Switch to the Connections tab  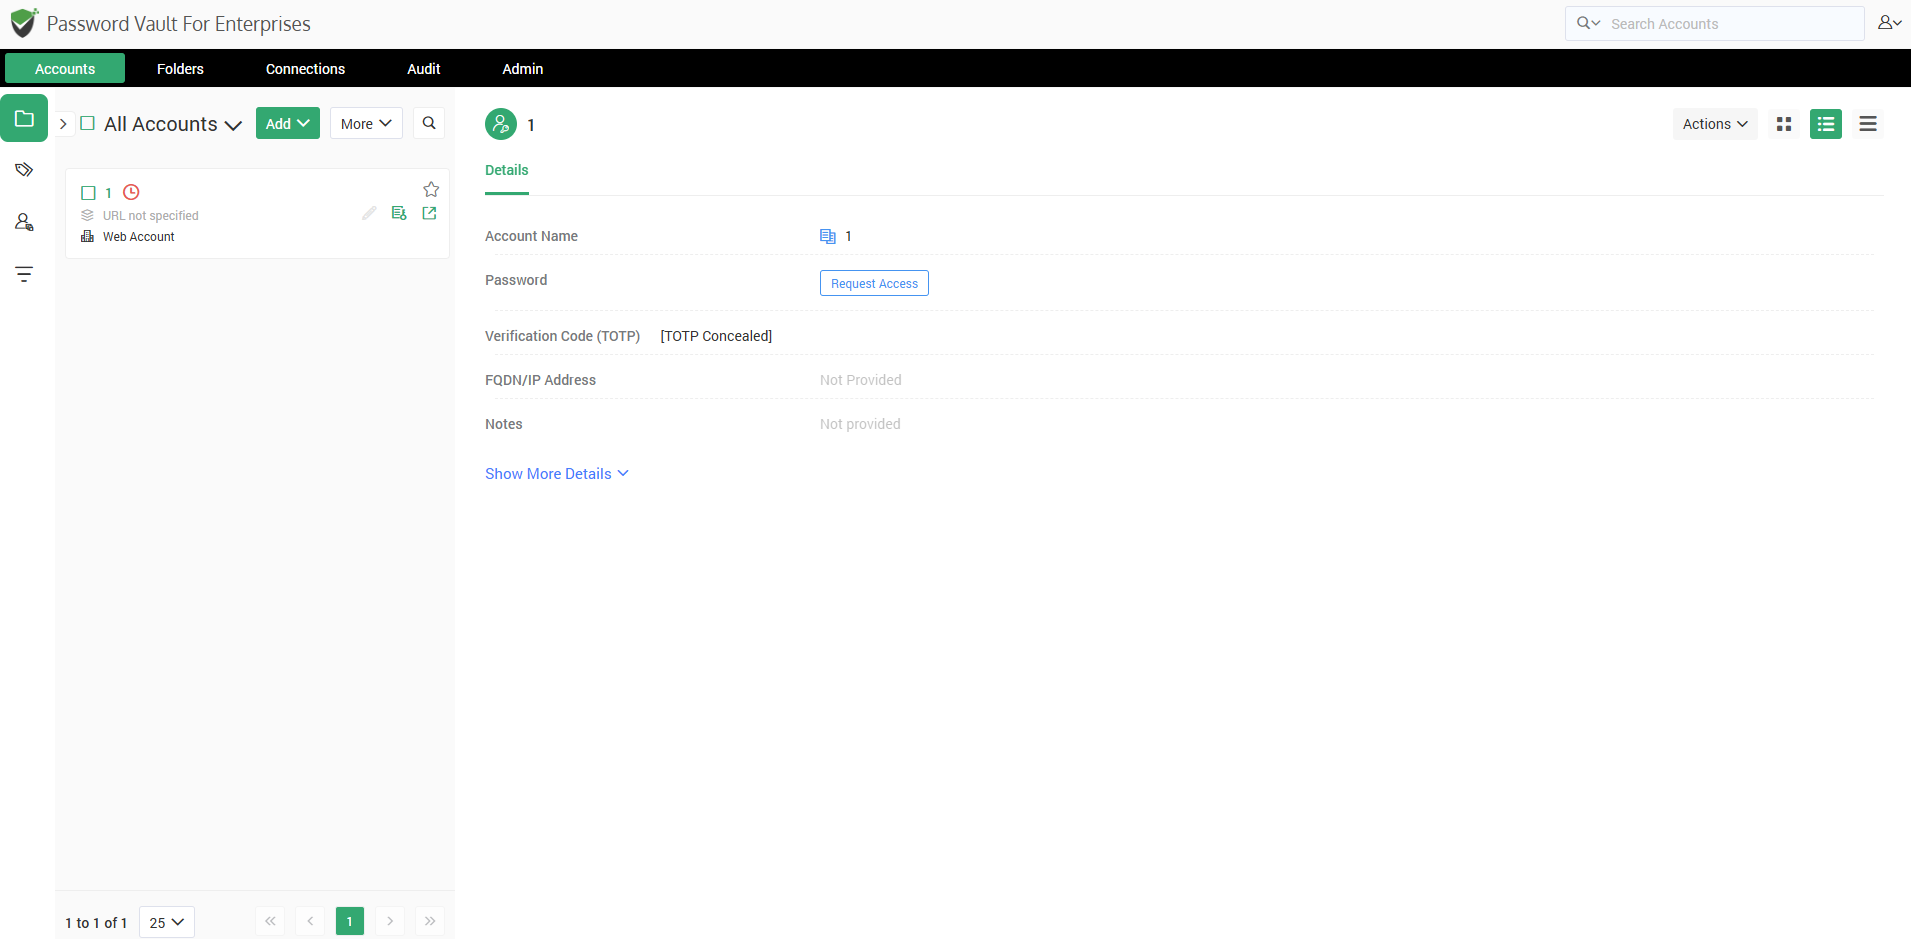click(x=305, y=68)
